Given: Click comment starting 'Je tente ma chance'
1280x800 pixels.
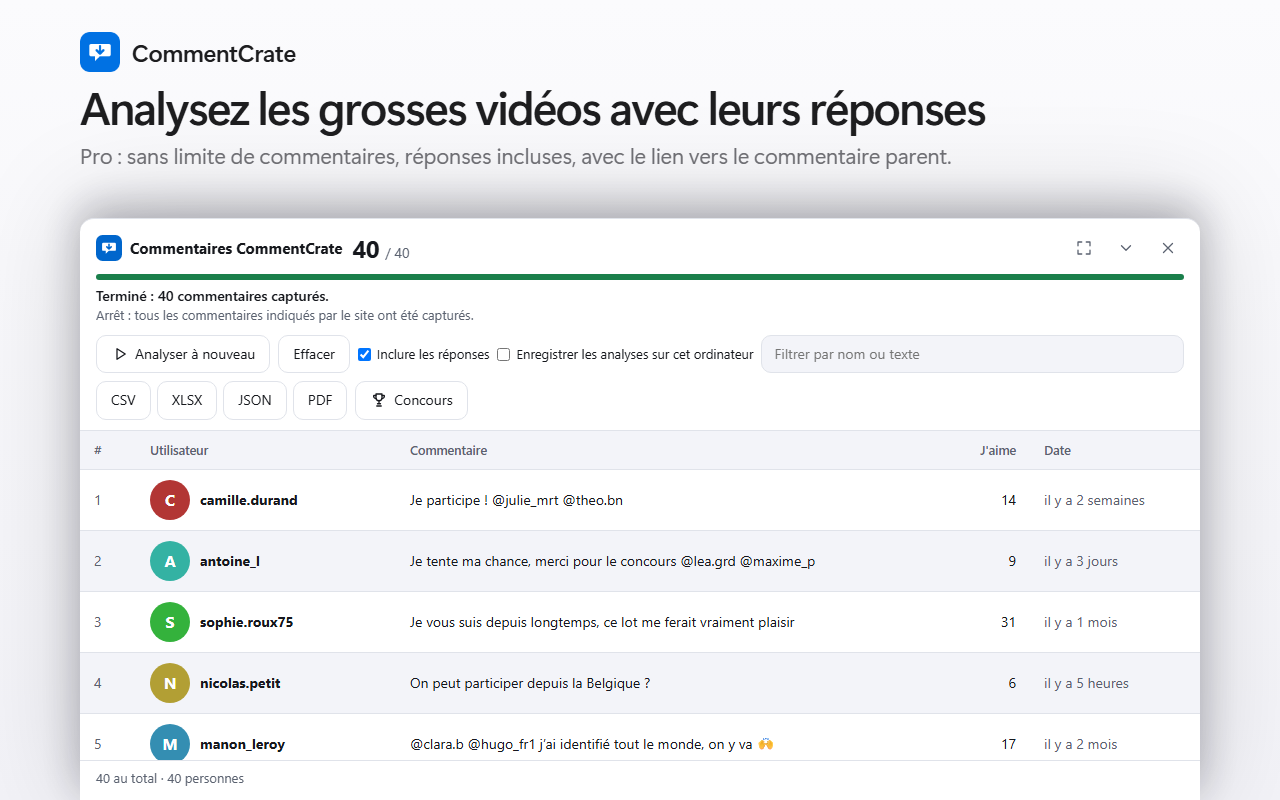Looking at the screenshot, I should tap(612, 561).
